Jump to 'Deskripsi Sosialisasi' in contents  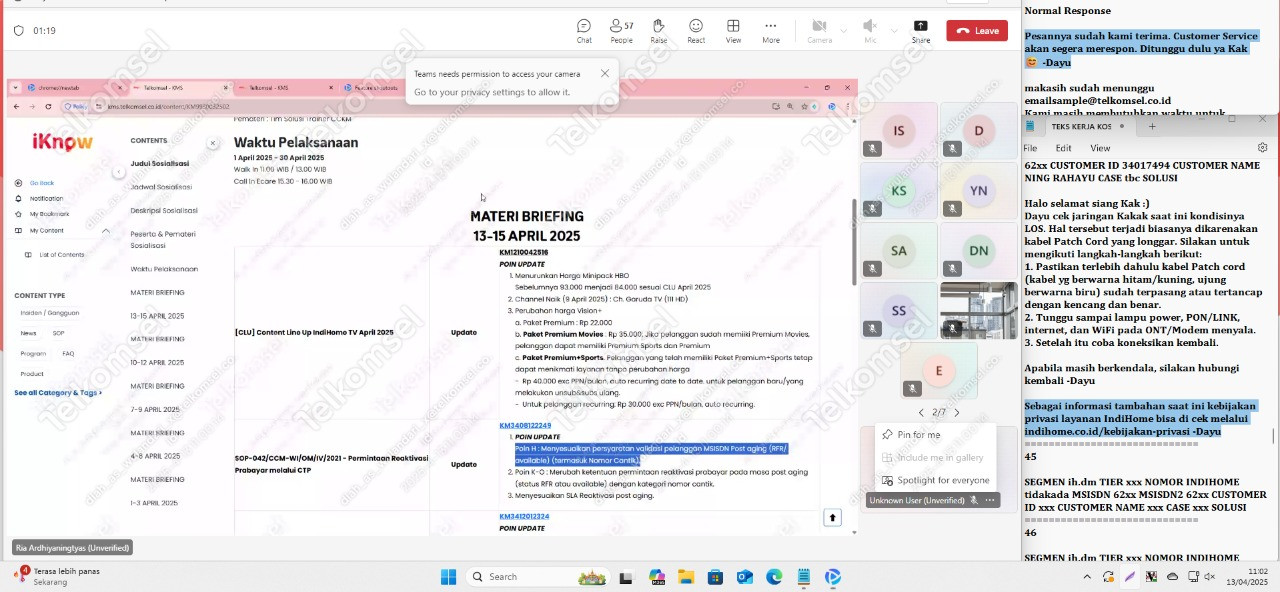click(164, 210)
